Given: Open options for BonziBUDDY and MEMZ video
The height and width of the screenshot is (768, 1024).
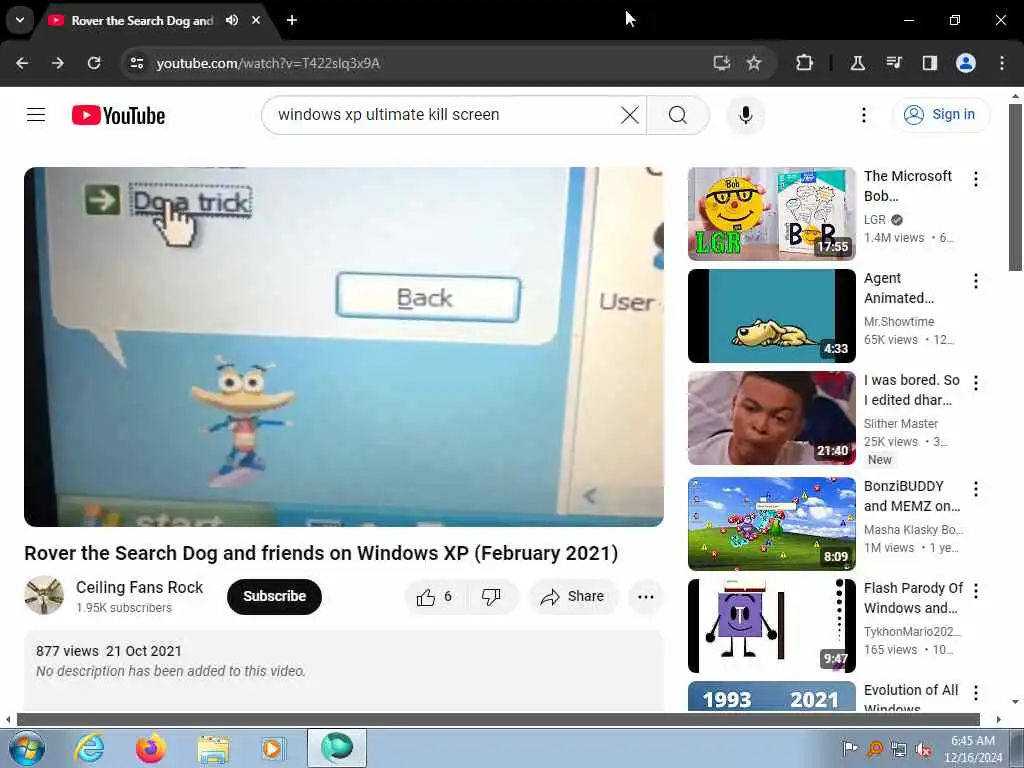Looking at the screenshot, I should [976, 488].
